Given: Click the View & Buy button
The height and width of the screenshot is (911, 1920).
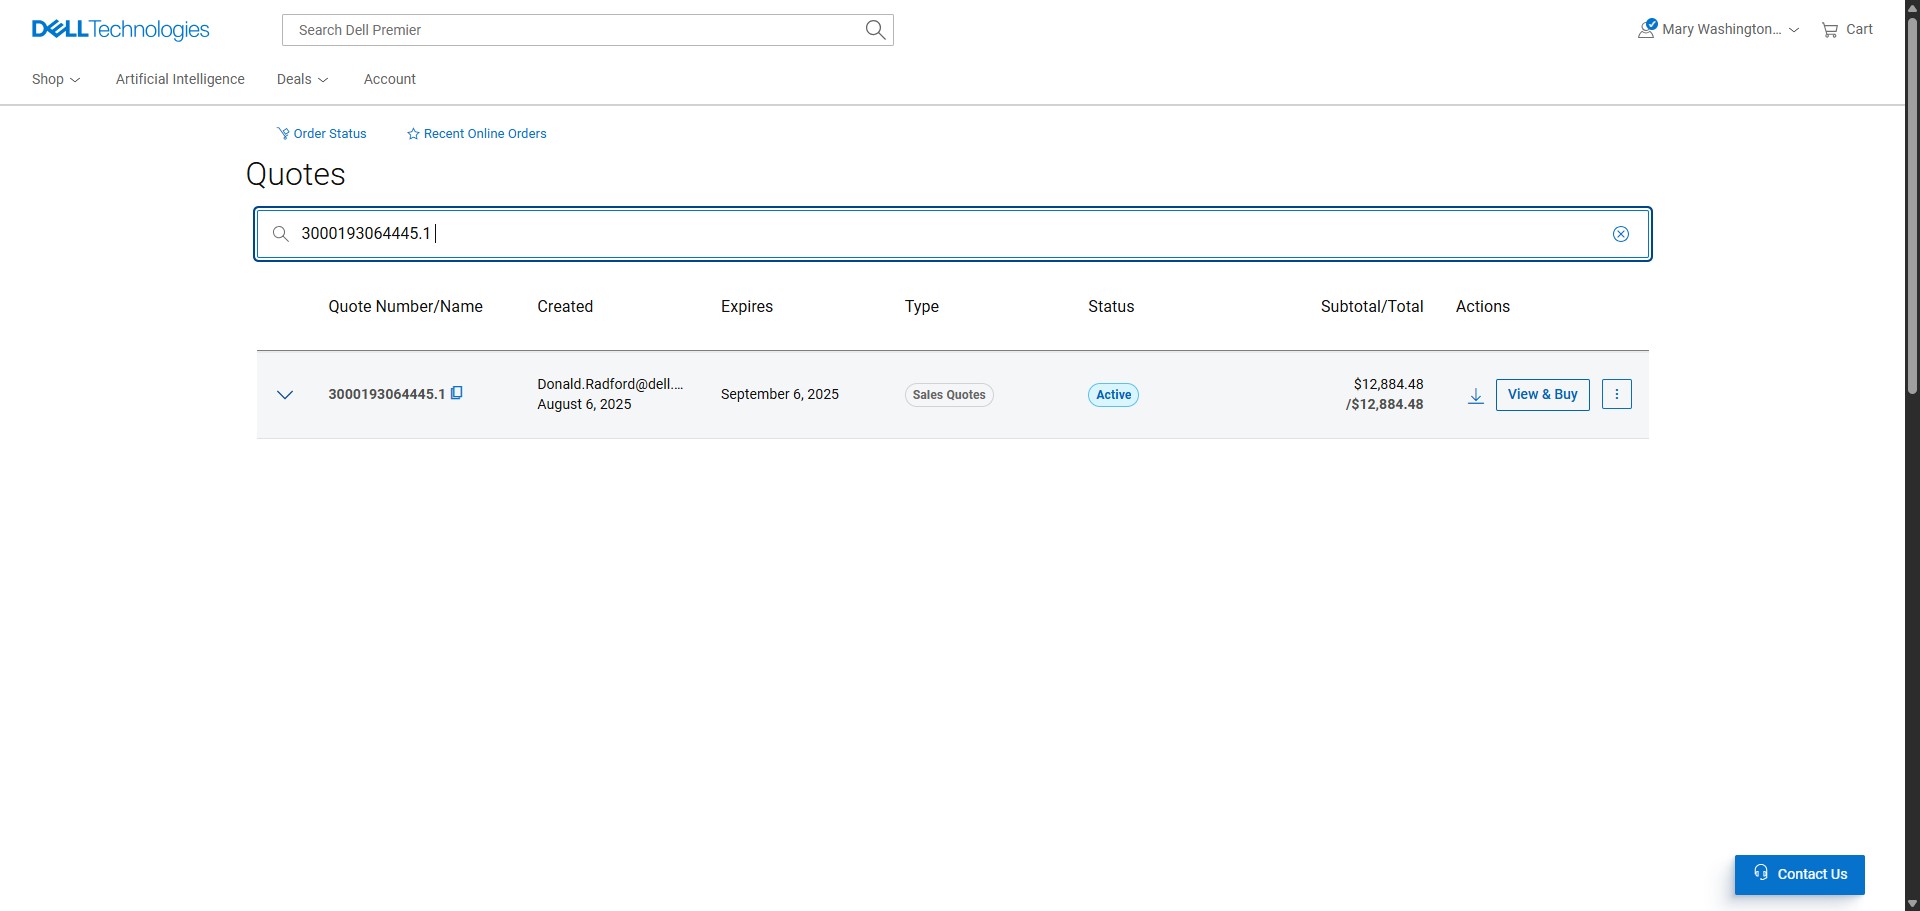Looking at the screenshot, I should [1541, 394].
